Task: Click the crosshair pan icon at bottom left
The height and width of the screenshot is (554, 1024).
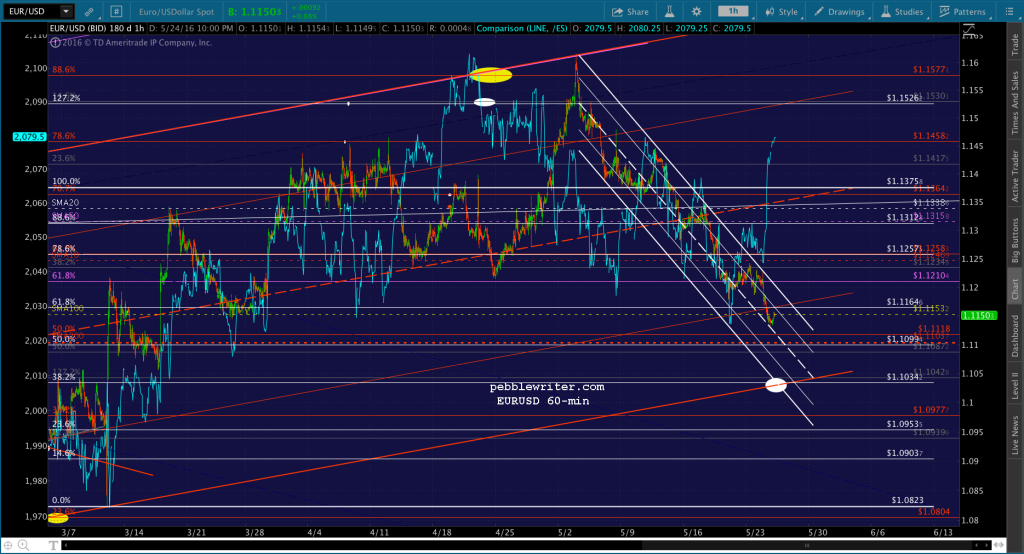Action: (x=8, y=545)
